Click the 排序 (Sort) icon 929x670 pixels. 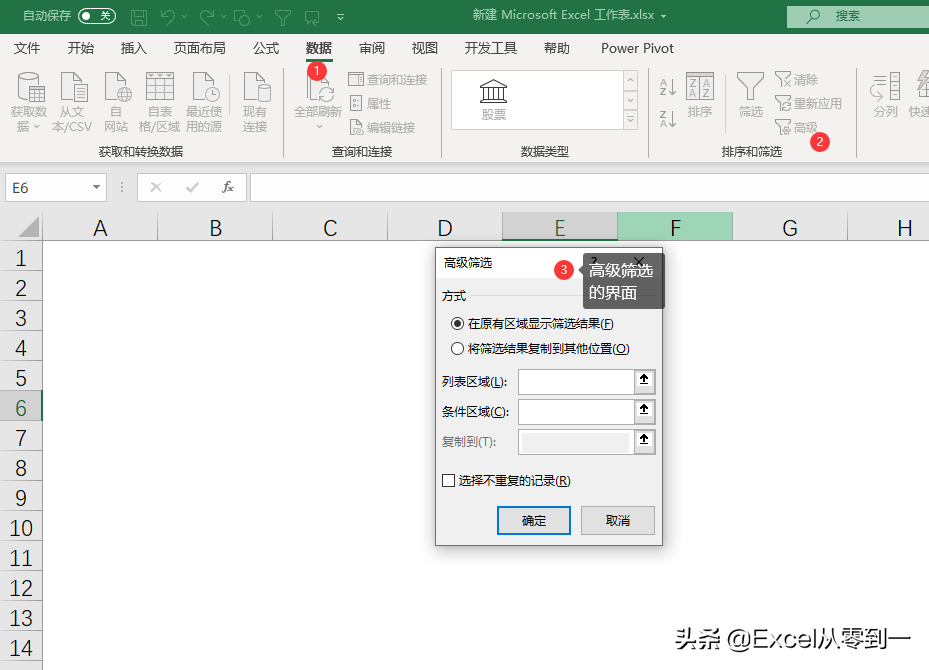point(700,89)
